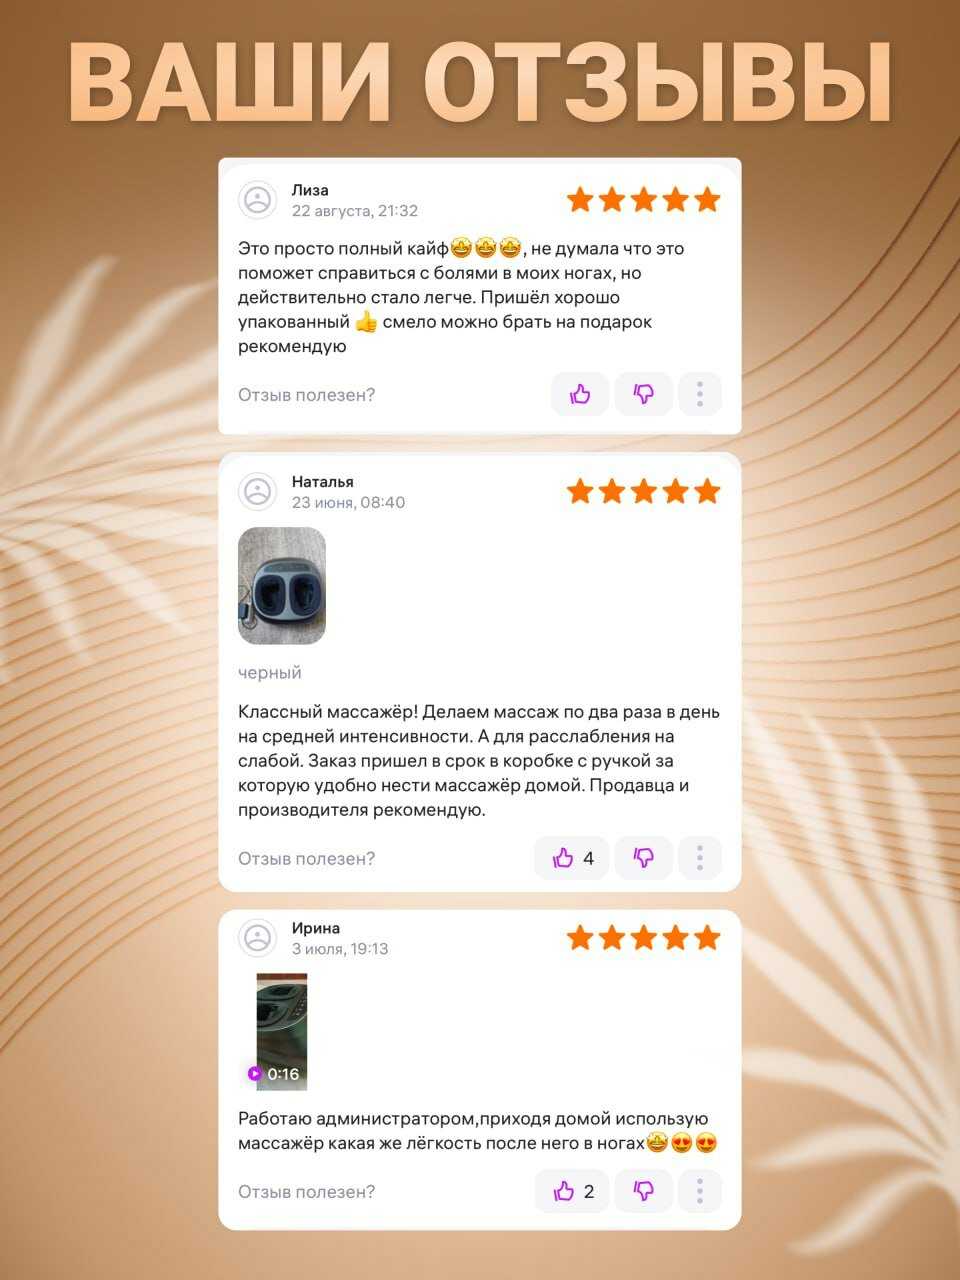
Task: Click the черный color label
Action: [x=270, y=673]
